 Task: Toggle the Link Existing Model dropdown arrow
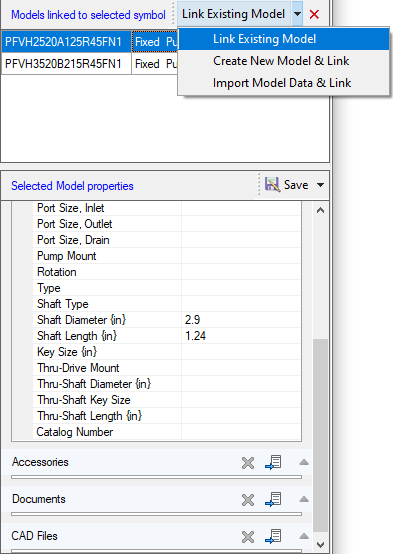[297, 14]
